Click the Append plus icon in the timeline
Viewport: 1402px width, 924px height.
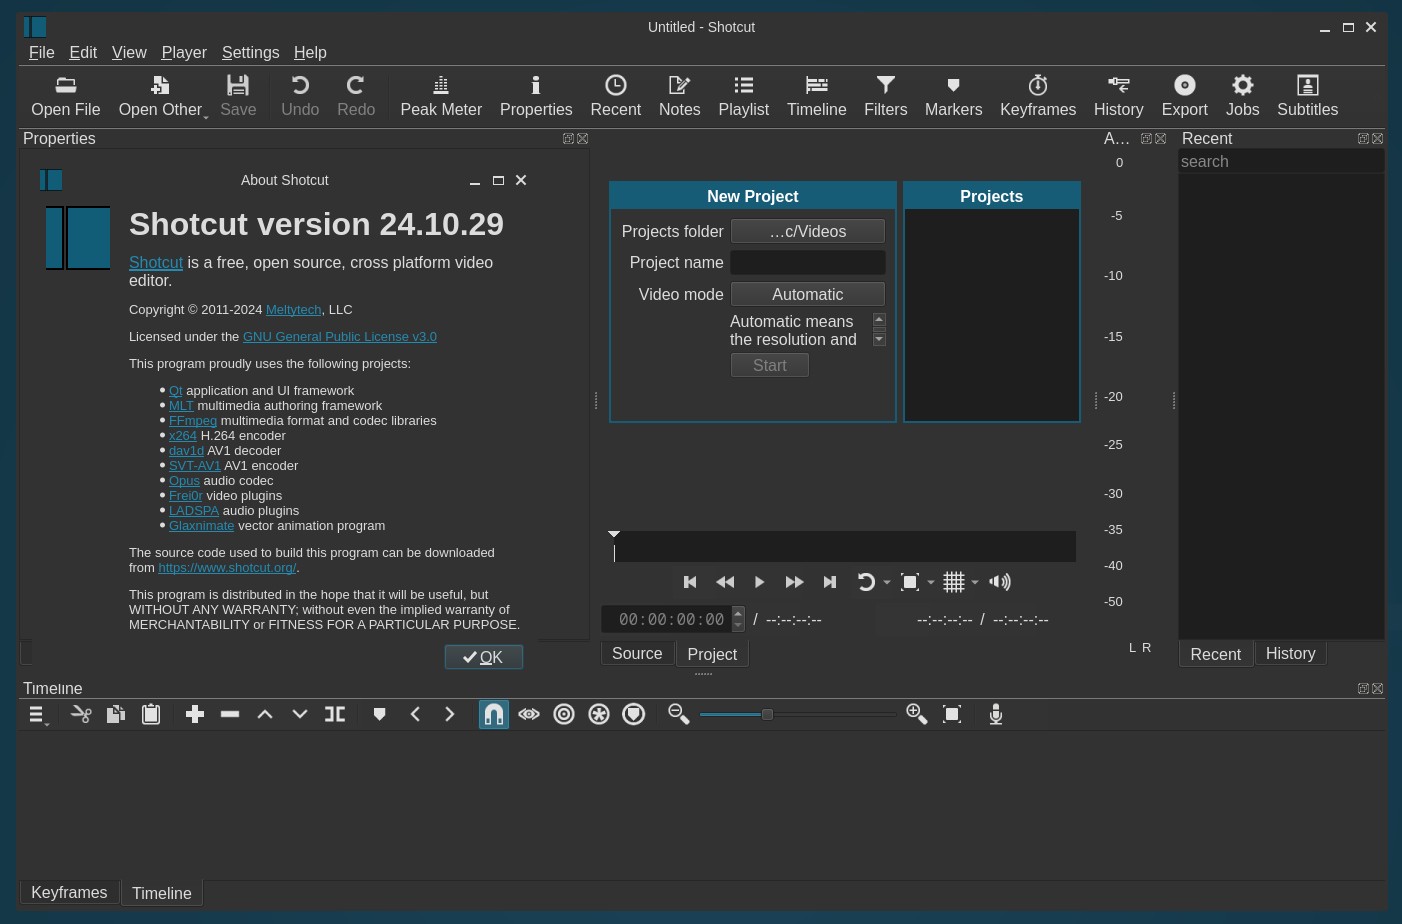(x=195, y=714)
